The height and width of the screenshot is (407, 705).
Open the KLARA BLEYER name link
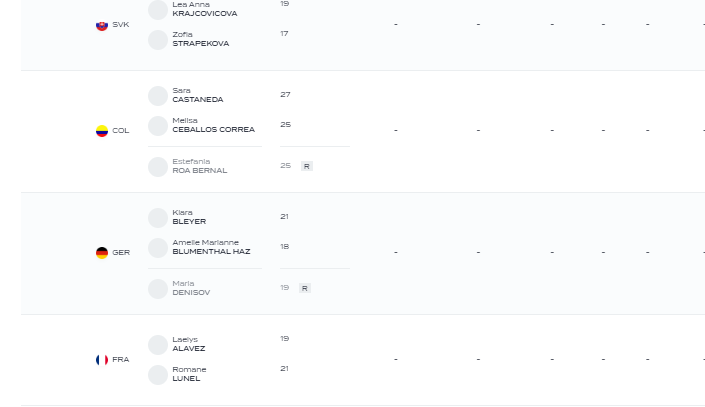(189, 217)
